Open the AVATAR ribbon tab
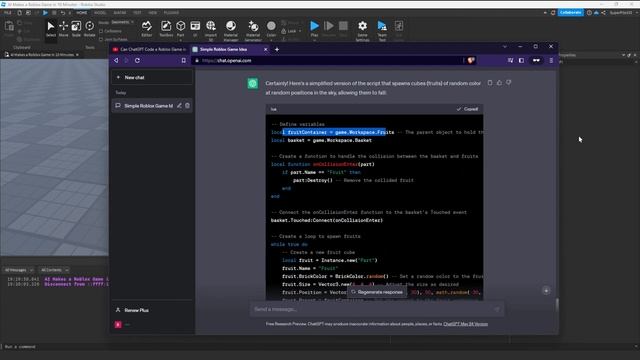The image size is (640, 360). click(x=120, y=13)
